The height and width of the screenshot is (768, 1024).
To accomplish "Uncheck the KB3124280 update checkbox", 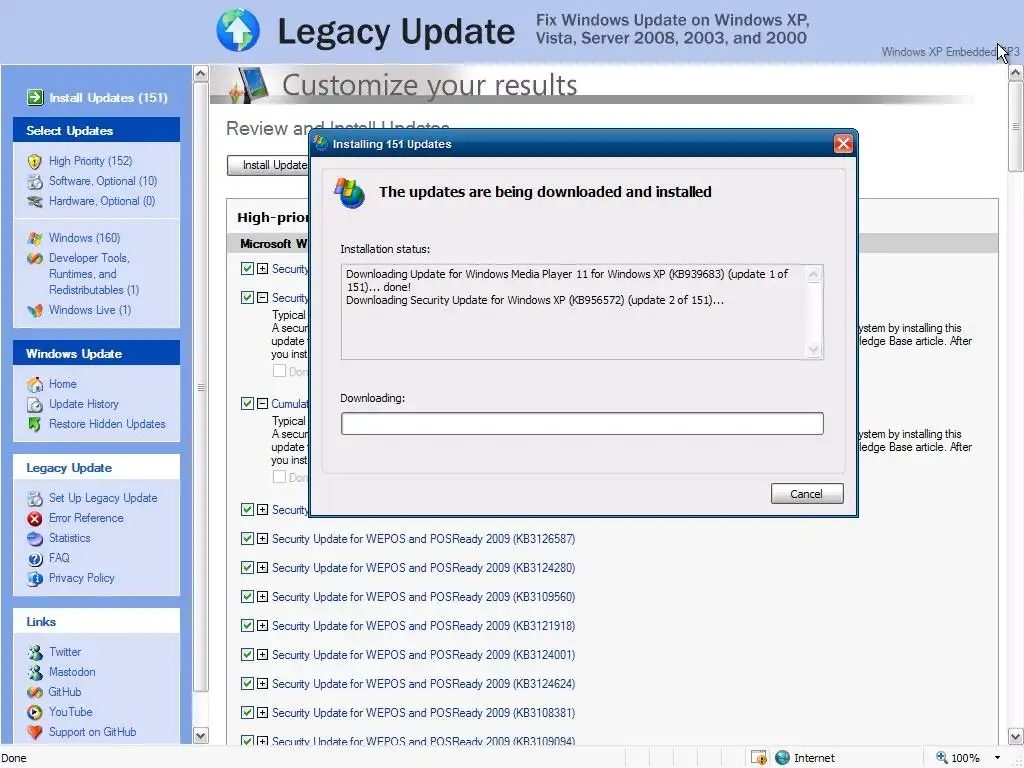I will [247, 568].
